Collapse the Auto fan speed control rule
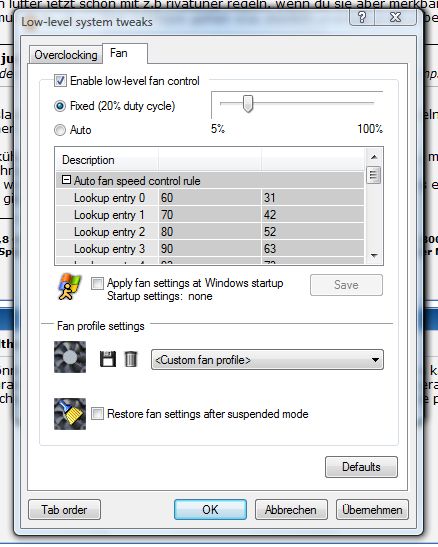 coord(66,180)
